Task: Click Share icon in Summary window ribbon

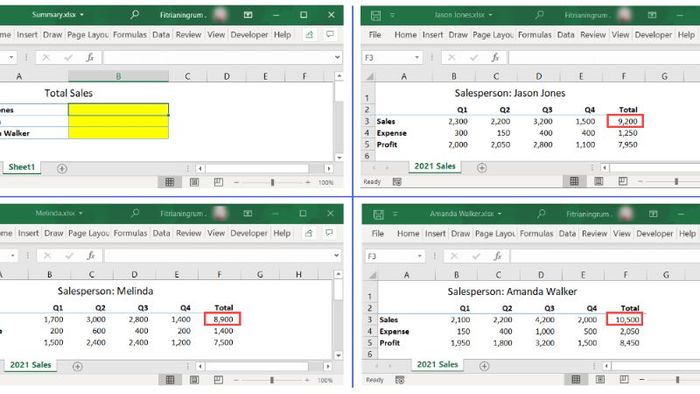Action: click(x=309, y=34)
